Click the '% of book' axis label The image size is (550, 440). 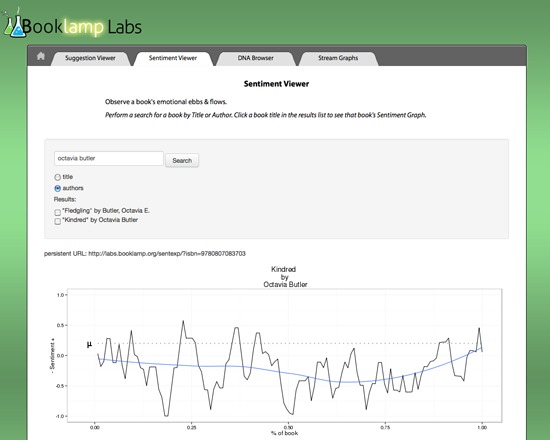[284, 433]
